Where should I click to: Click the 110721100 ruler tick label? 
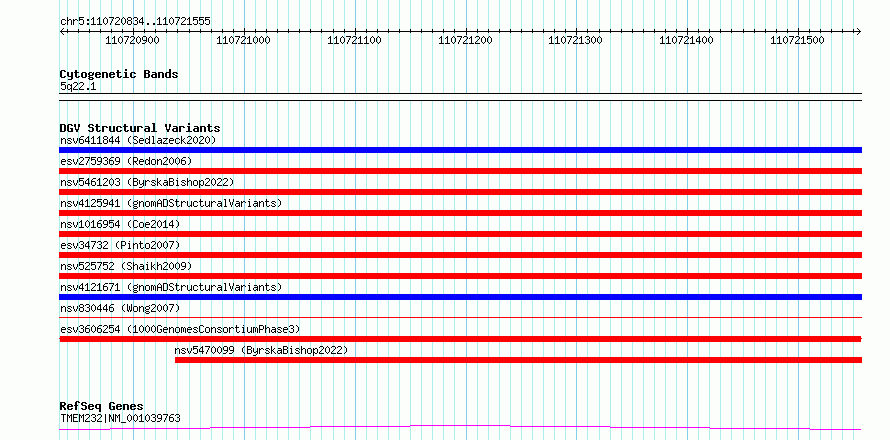pos(354,40)
